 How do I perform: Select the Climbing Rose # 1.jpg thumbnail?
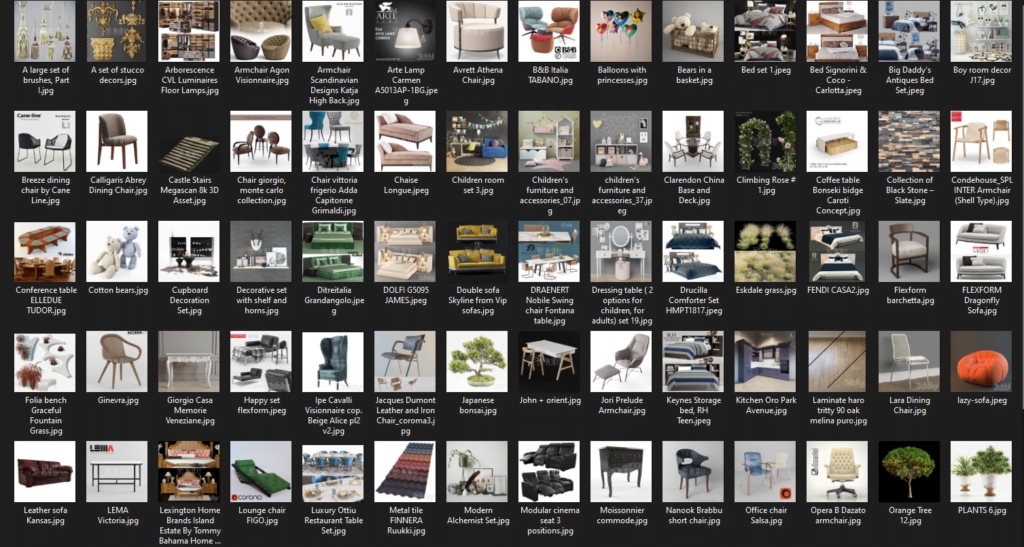pyautogui.click(x=764, y=141)
